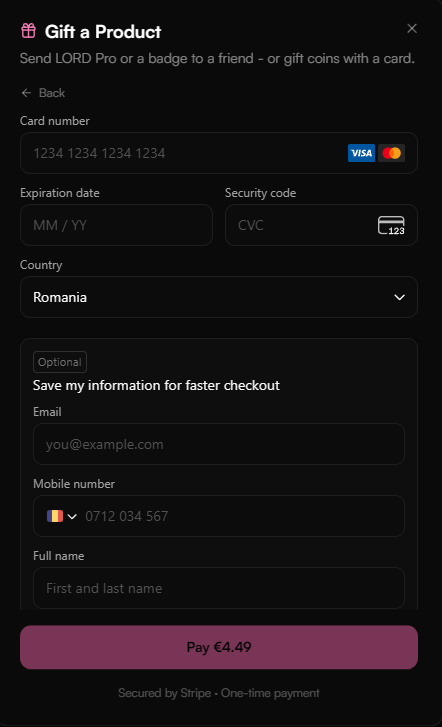This screenshot has width=442, height=727.
Task: Click the CVC card hint icon
Action: (391, 225)
